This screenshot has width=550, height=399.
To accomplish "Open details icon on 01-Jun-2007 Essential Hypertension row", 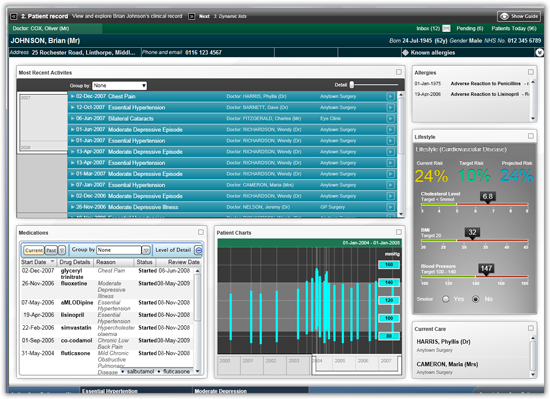I will 390,141.
